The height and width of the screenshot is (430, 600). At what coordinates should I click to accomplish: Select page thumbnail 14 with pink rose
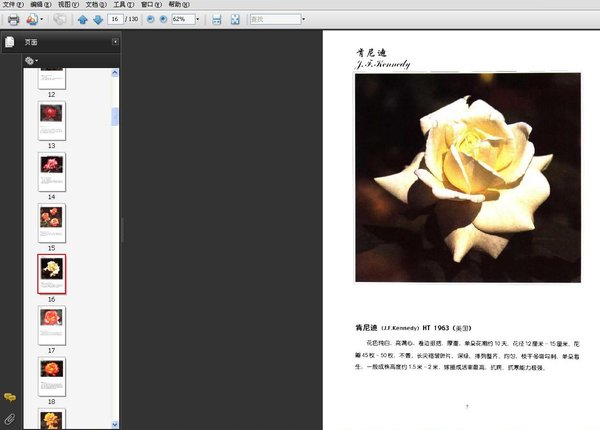52,172
